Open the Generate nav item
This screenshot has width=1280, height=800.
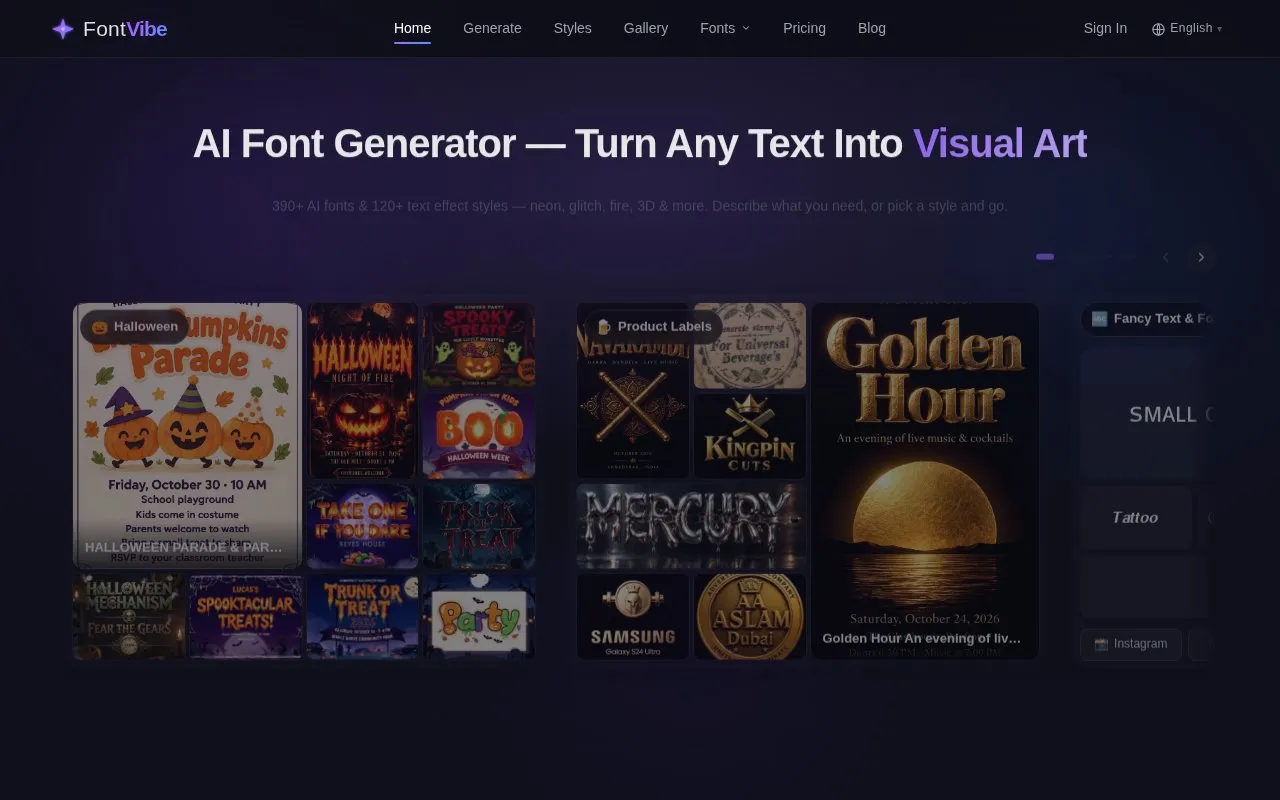pos(492,28)
